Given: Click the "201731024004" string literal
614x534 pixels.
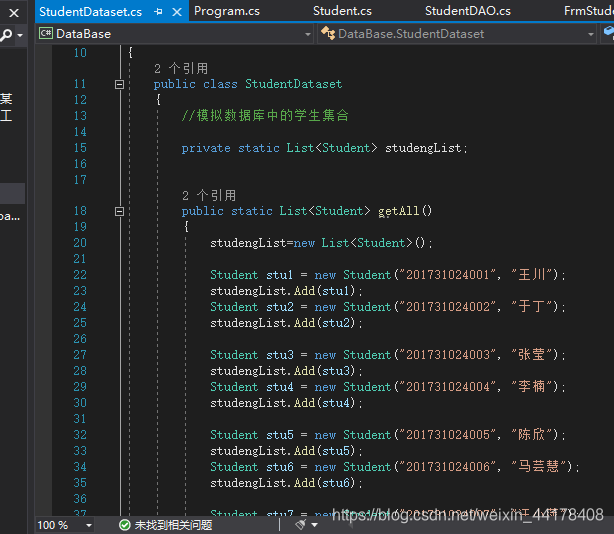Looking at the screenshot, I should 448,387.
